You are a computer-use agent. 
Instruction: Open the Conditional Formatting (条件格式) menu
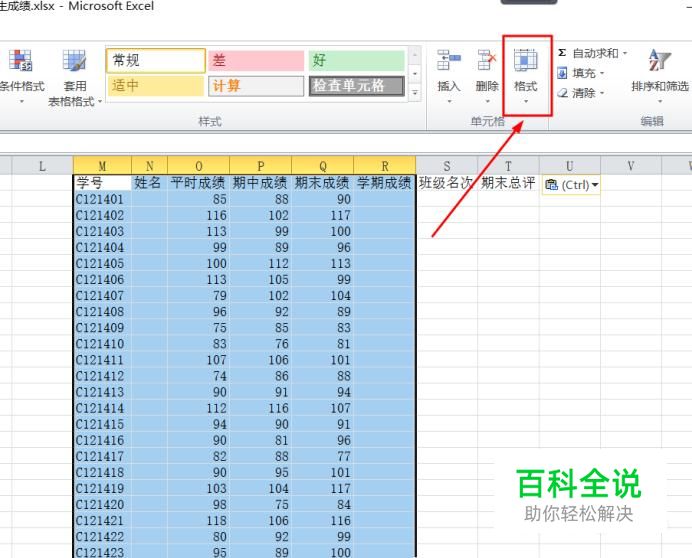tap(20, 76)
